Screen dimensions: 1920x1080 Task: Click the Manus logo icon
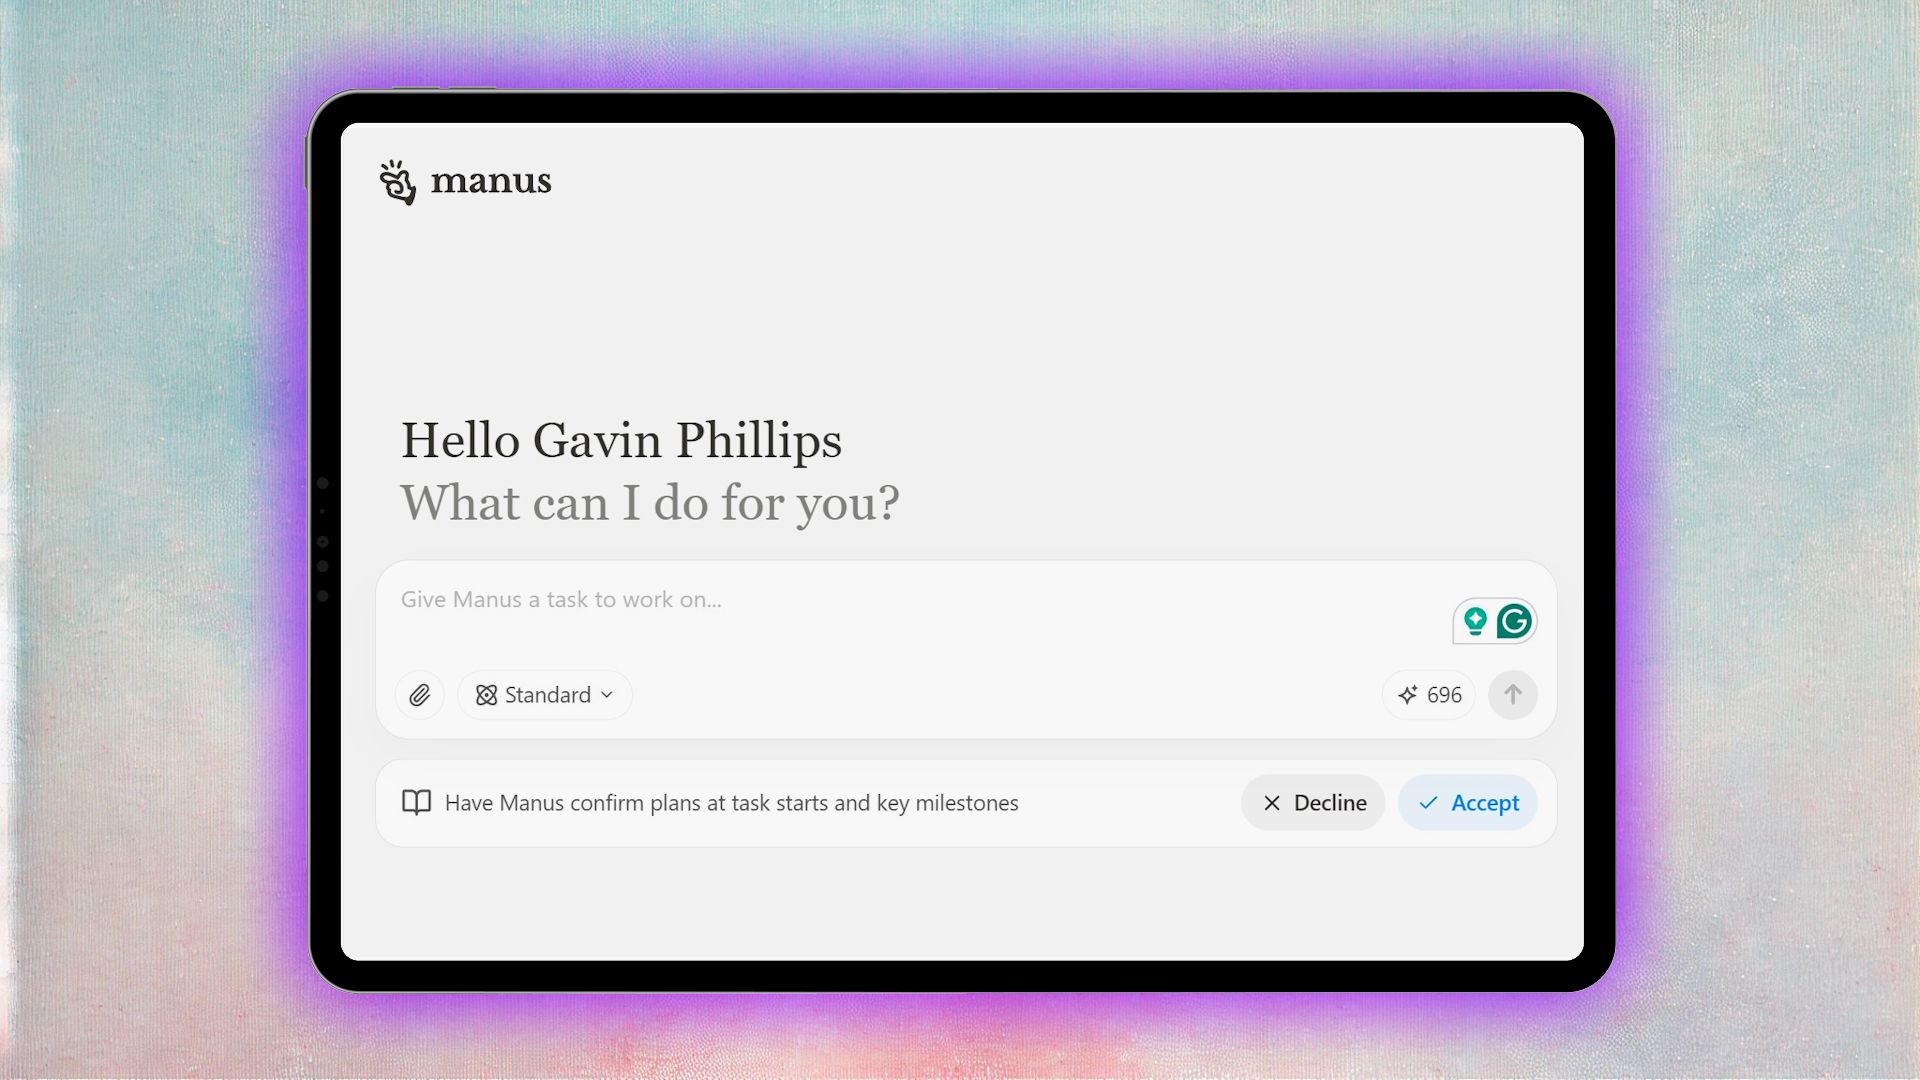tap(396, 181)
